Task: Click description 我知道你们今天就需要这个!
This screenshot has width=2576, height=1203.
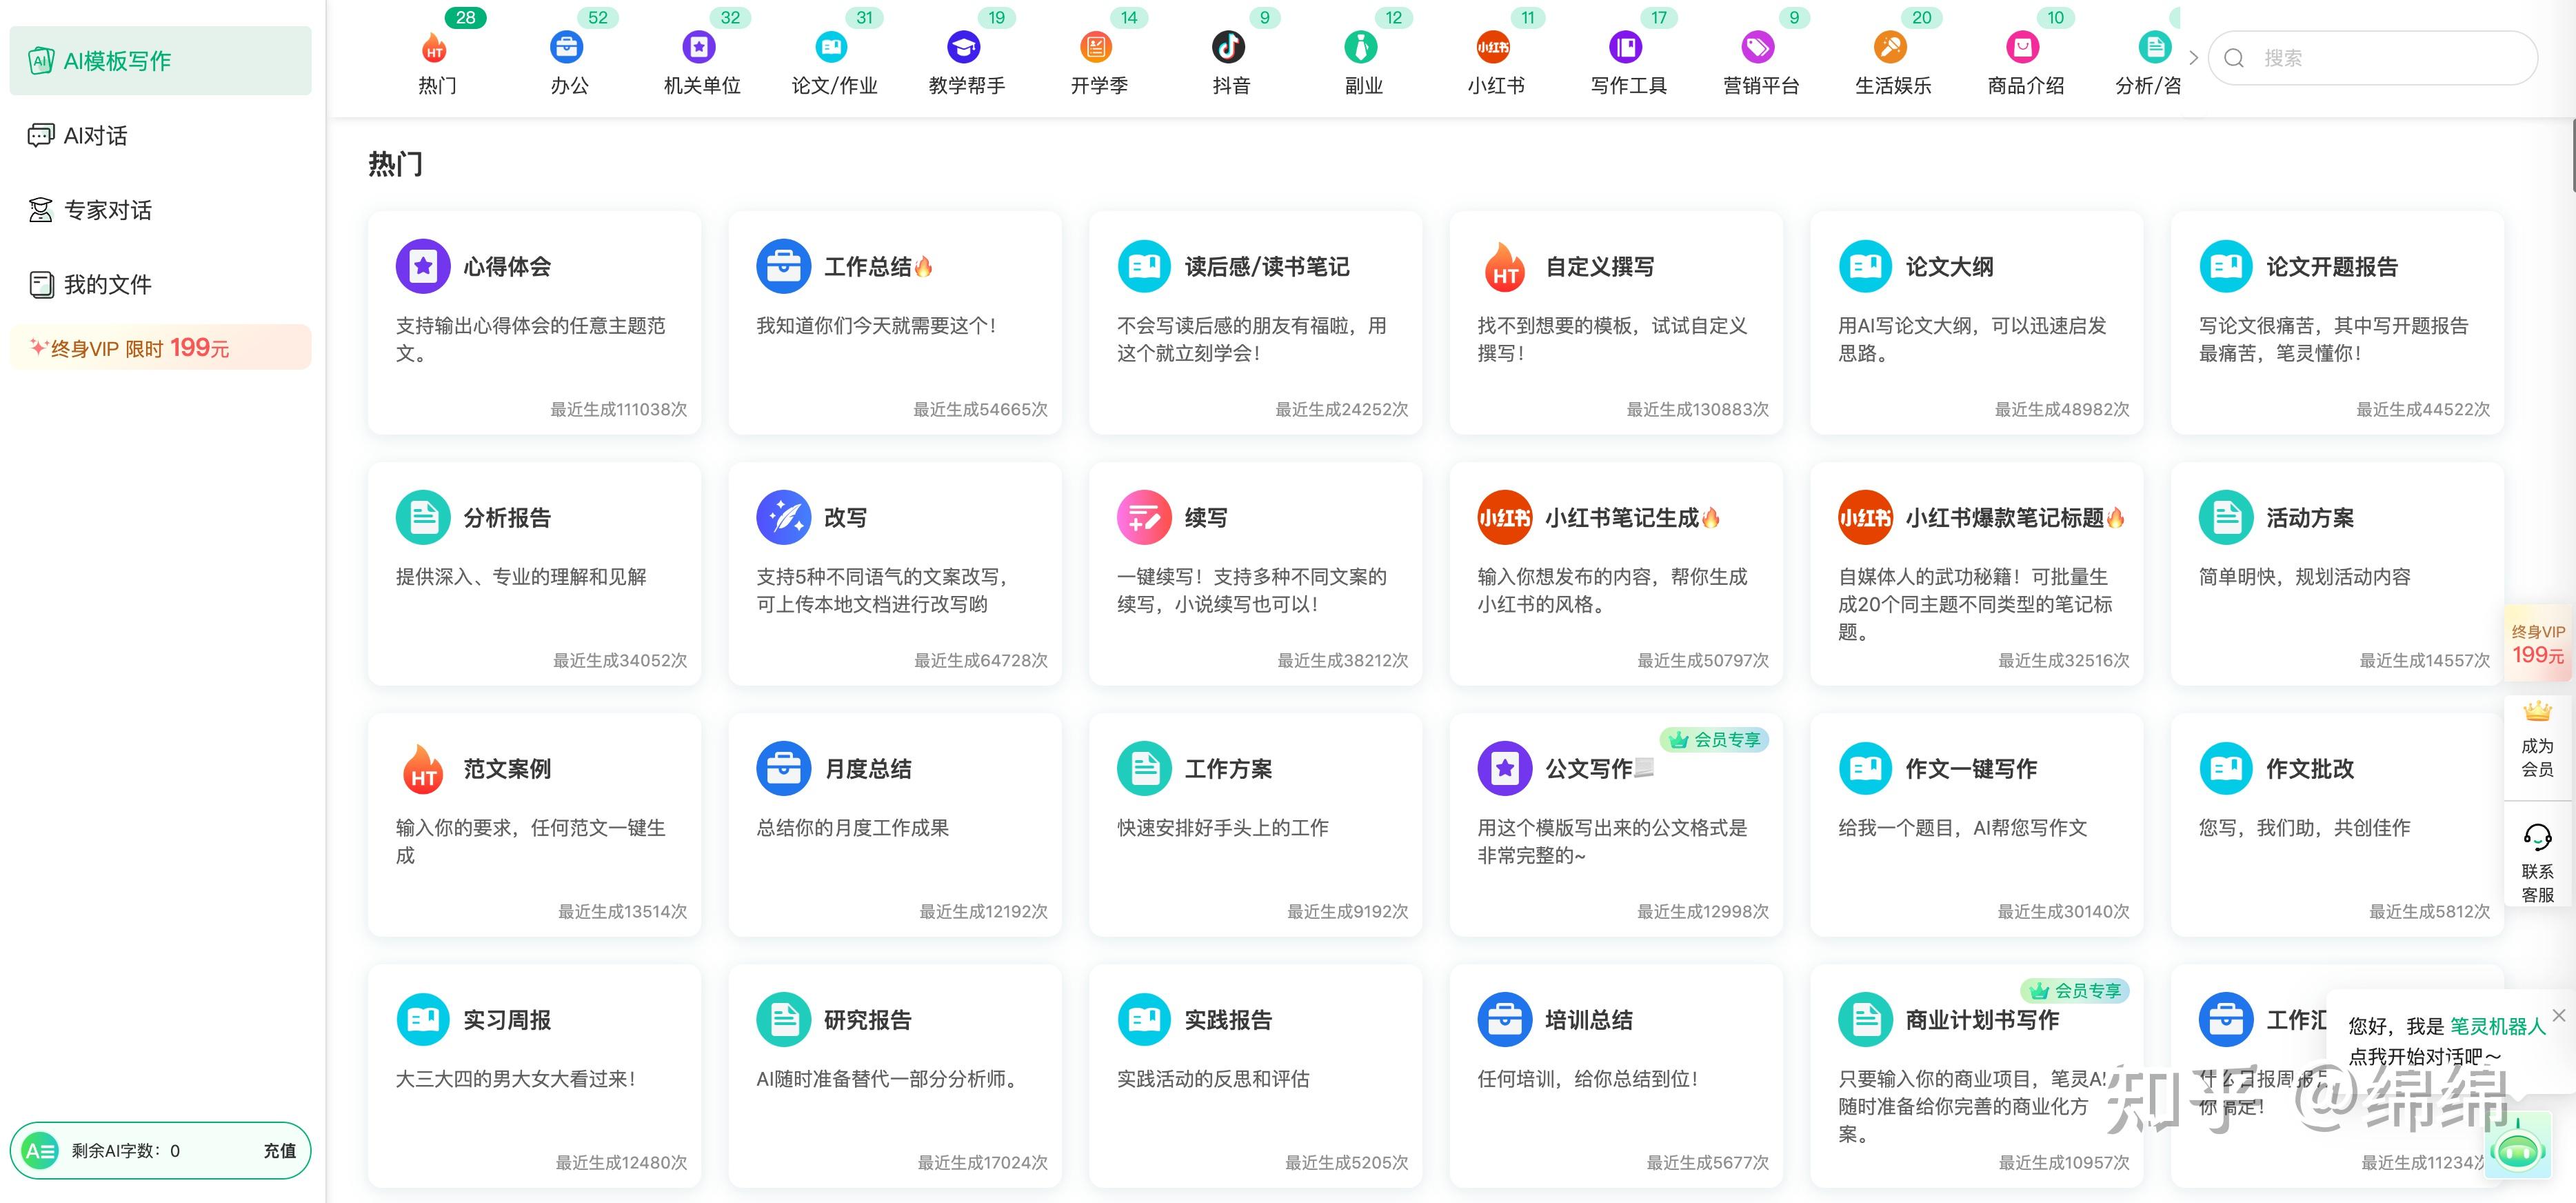Action: click(x=876, y=326)
